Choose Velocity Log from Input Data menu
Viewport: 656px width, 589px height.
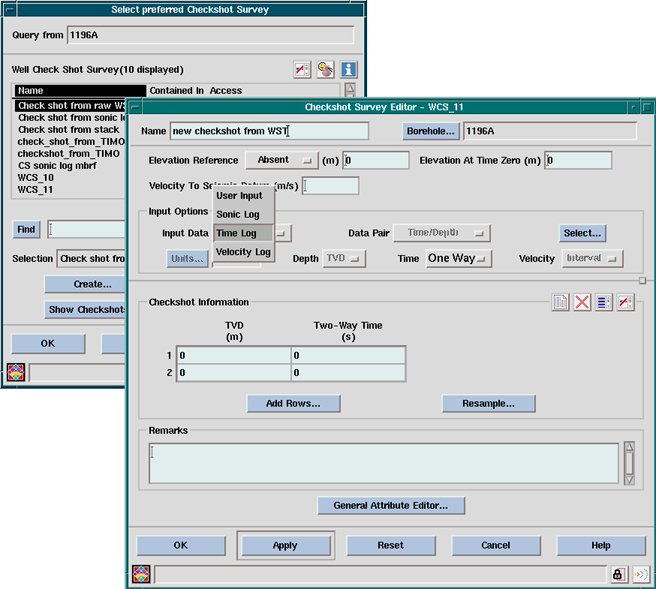[x=243, y=252]
